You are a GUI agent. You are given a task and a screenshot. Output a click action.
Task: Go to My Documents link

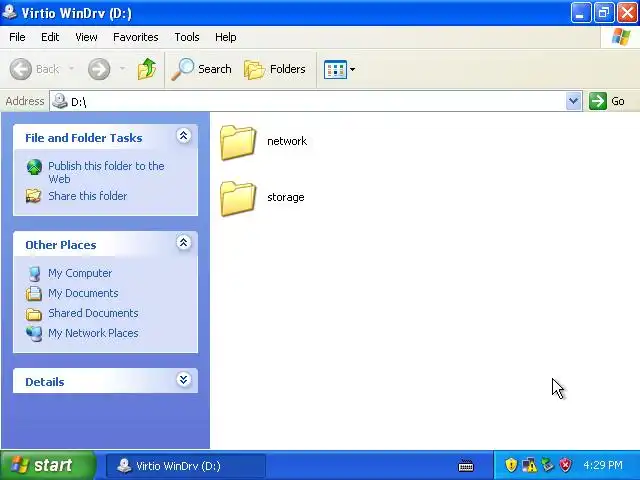(83, 293)
